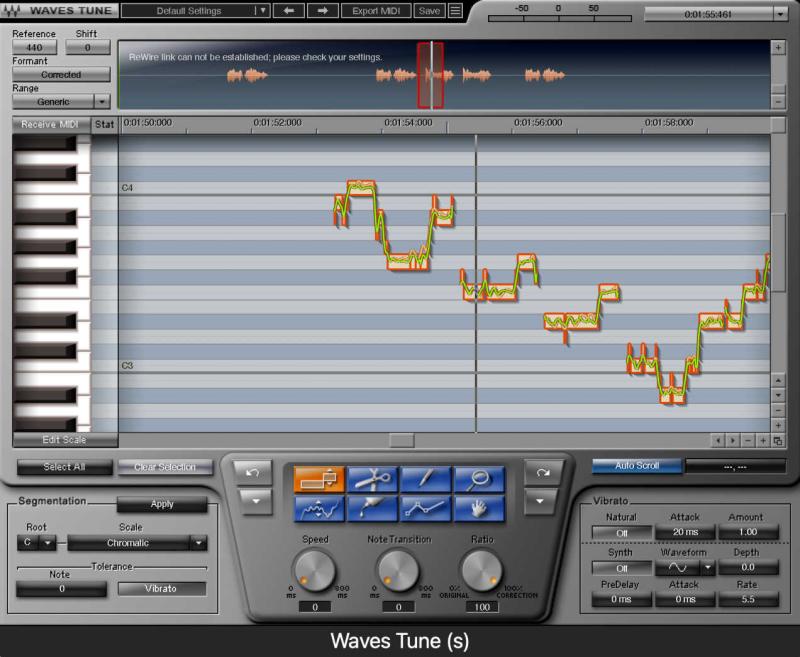Image resolution: width=800 pixels, height=657 pixels.
Task: Click the Note Transition knob
Action: coord(398,571)
